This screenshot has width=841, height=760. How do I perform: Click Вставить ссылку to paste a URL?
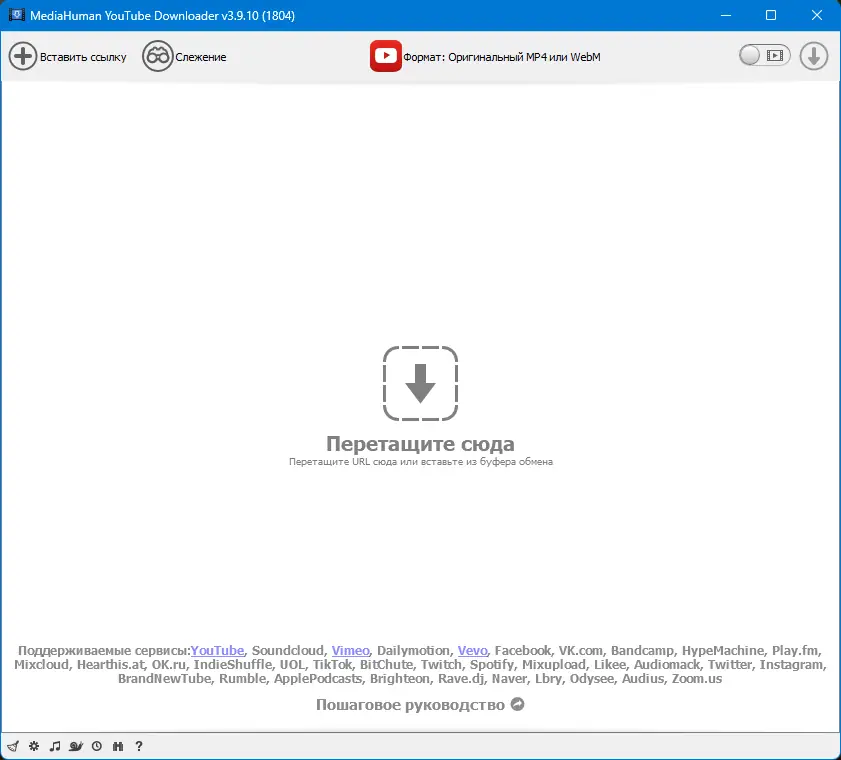[x=67, y=56]
